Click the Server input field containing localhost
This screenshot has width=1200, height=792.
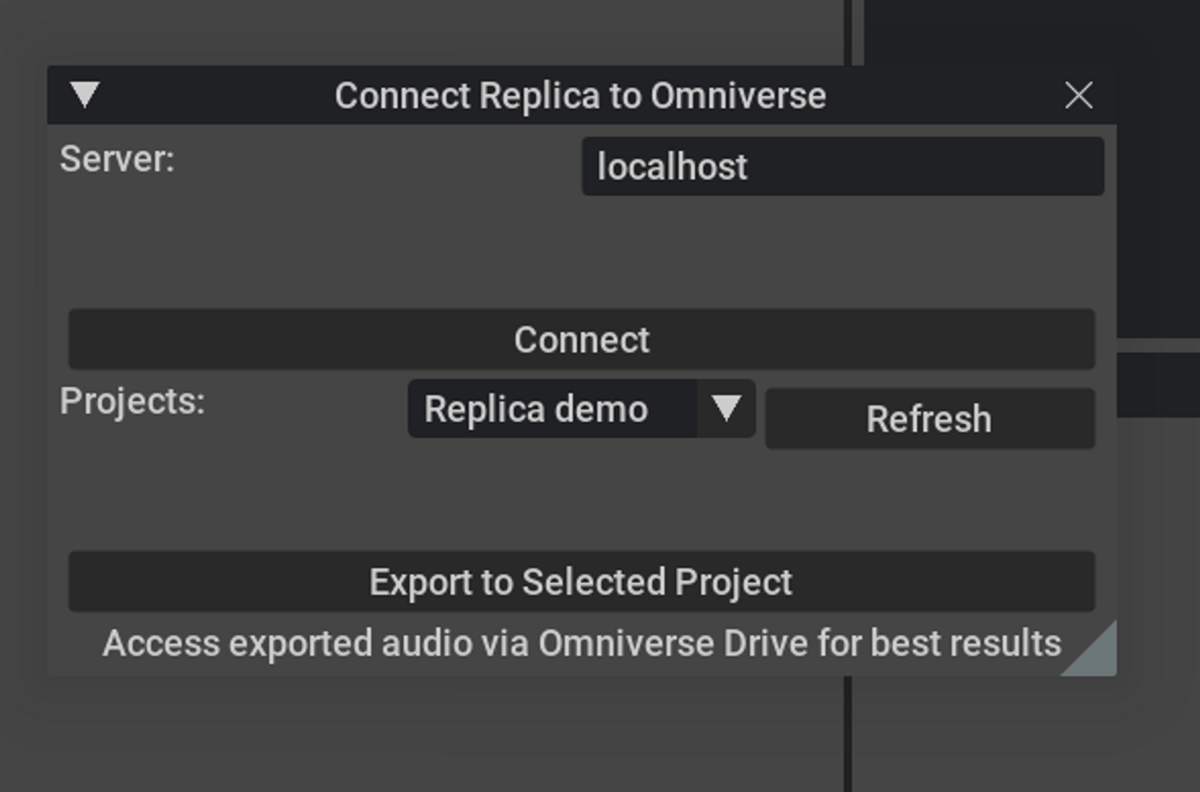pos(843,166)
